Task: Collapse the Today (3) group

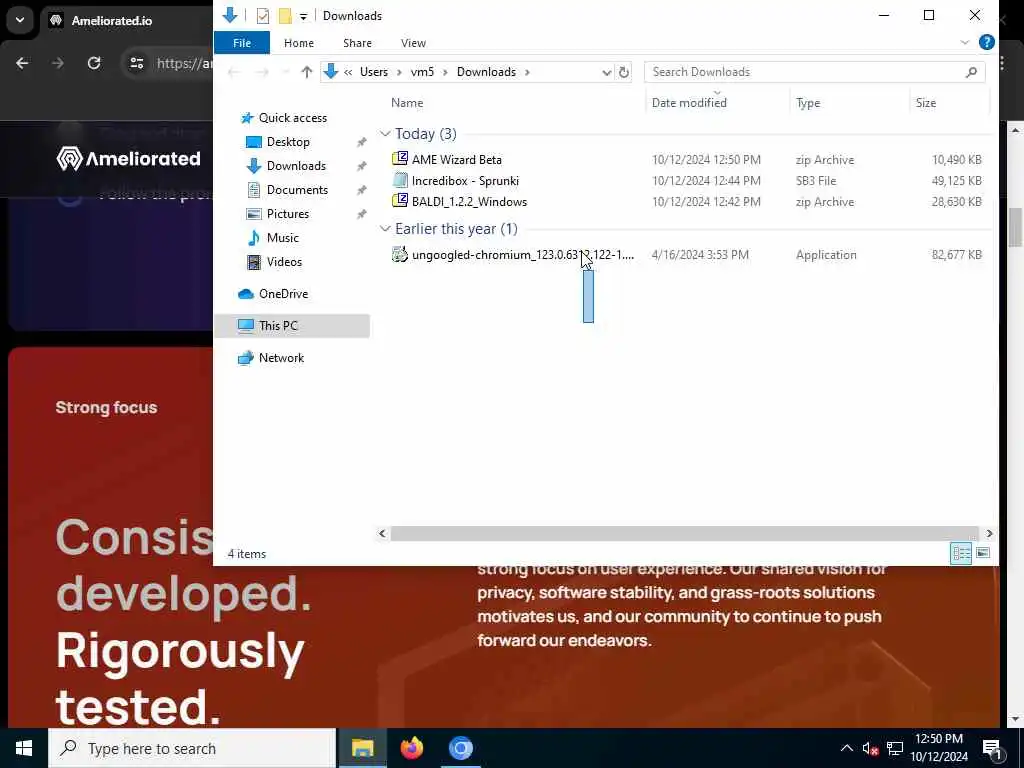Action: [x=385, y=134]
